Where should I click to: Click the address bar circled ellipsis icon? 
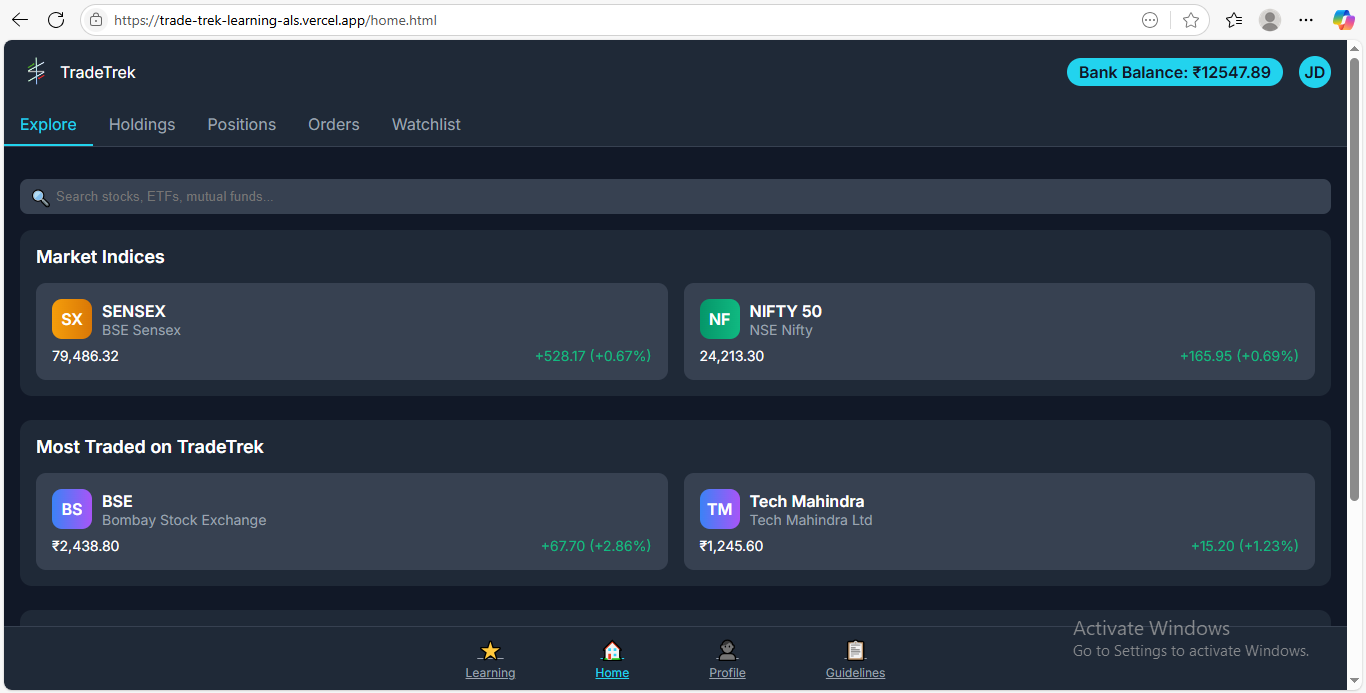coord(1150,20)
